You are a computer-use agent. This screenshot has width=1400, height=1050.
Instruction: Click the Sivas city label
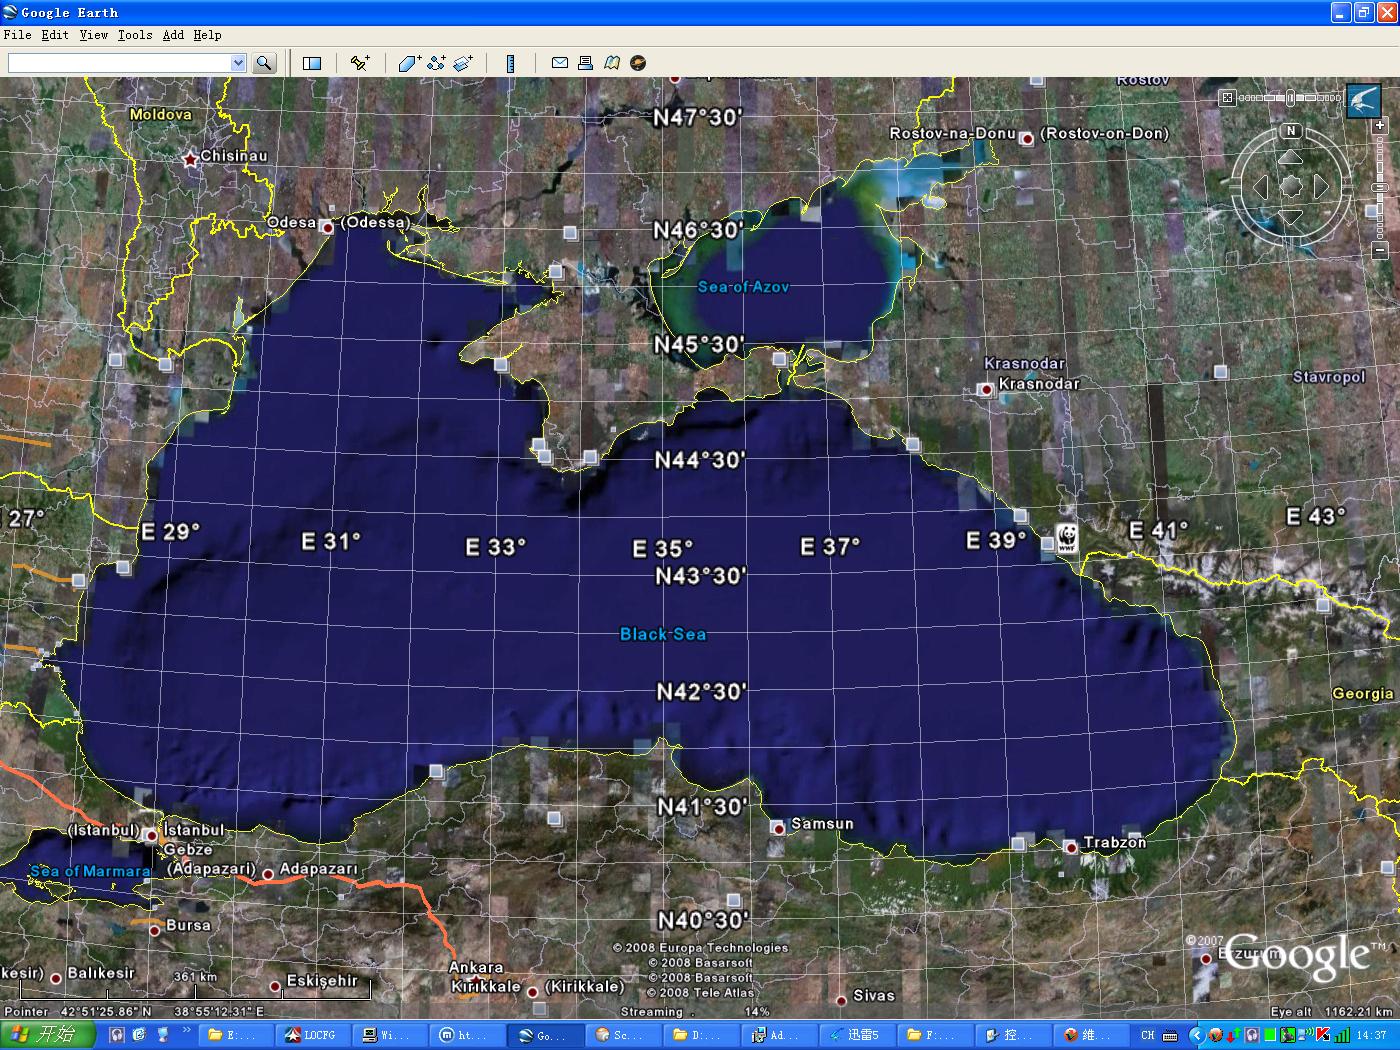[874, 995]
